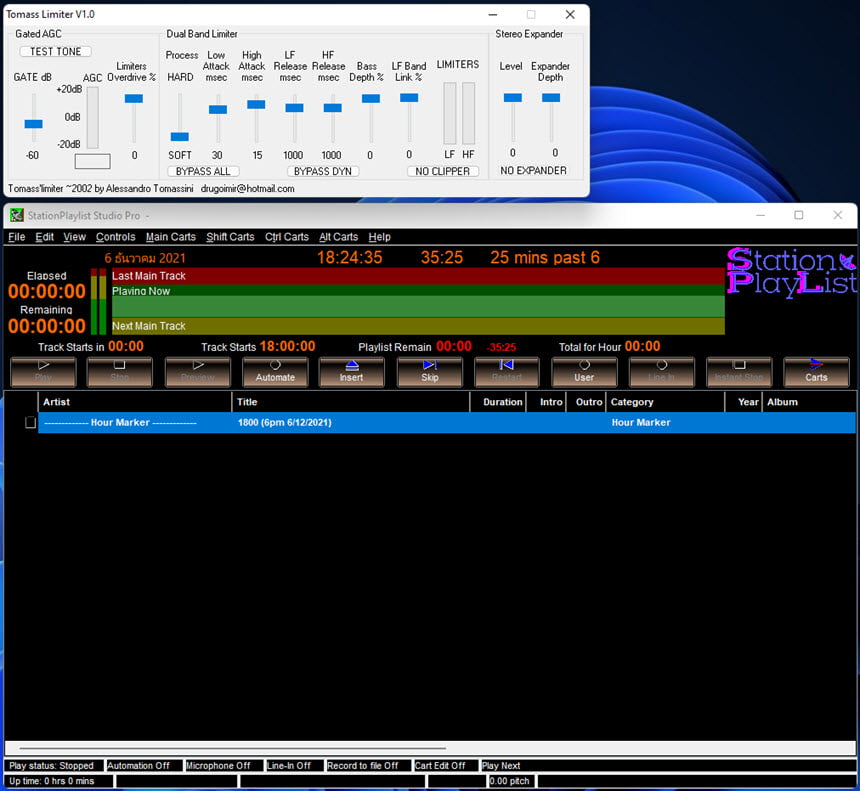860x791 pixels.
Task: Click the Stop transport button
Action: tap(120, 372)
